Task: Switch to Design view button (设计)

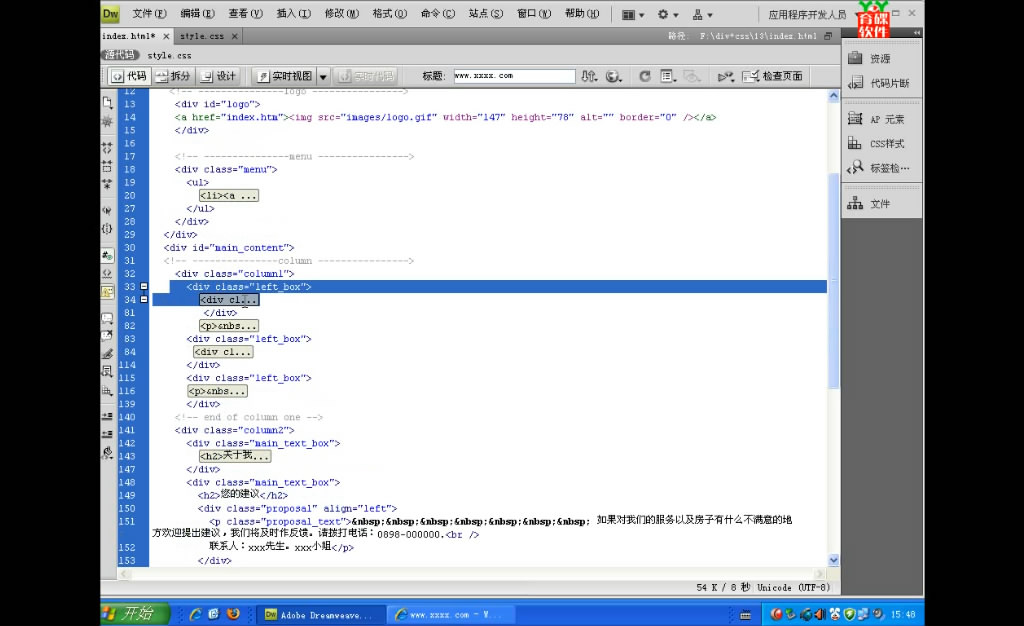Action: [x=219, y=76]
